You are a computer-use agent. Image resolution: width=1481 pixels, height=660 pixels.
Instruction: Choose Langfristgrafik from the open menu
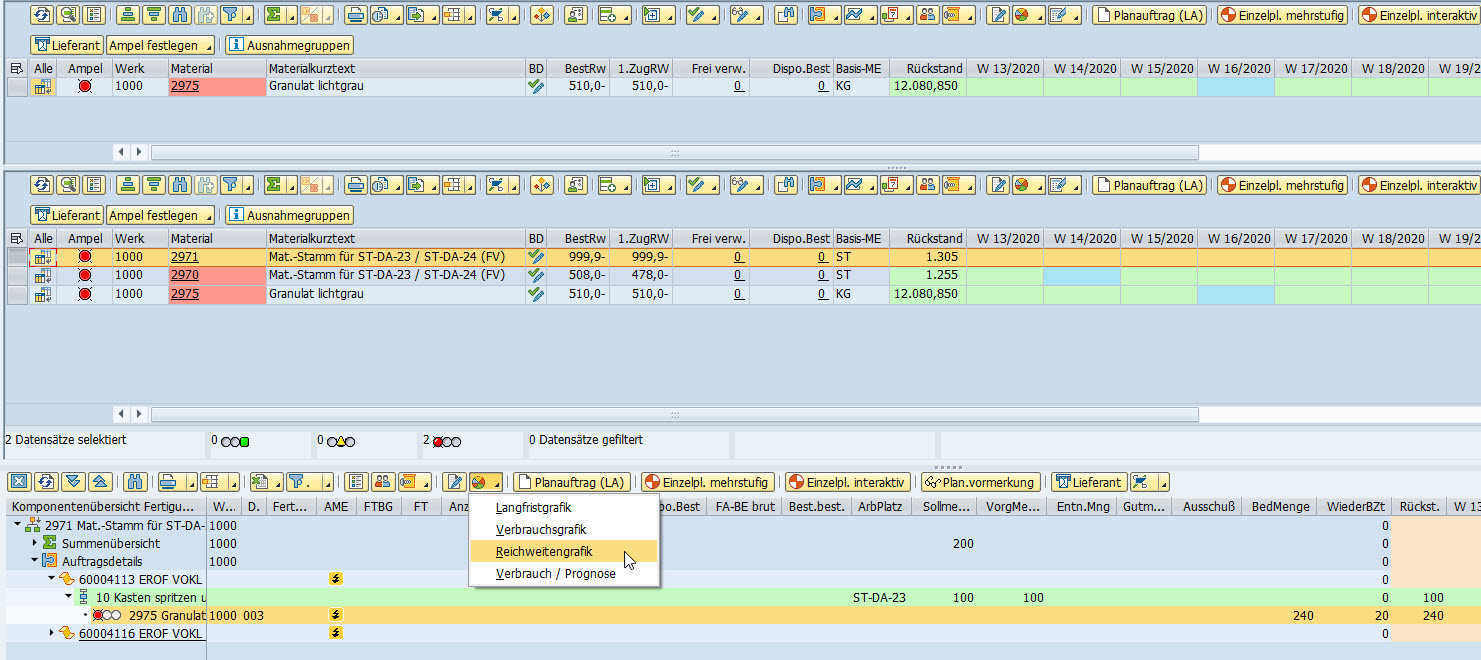click(533, 508)
